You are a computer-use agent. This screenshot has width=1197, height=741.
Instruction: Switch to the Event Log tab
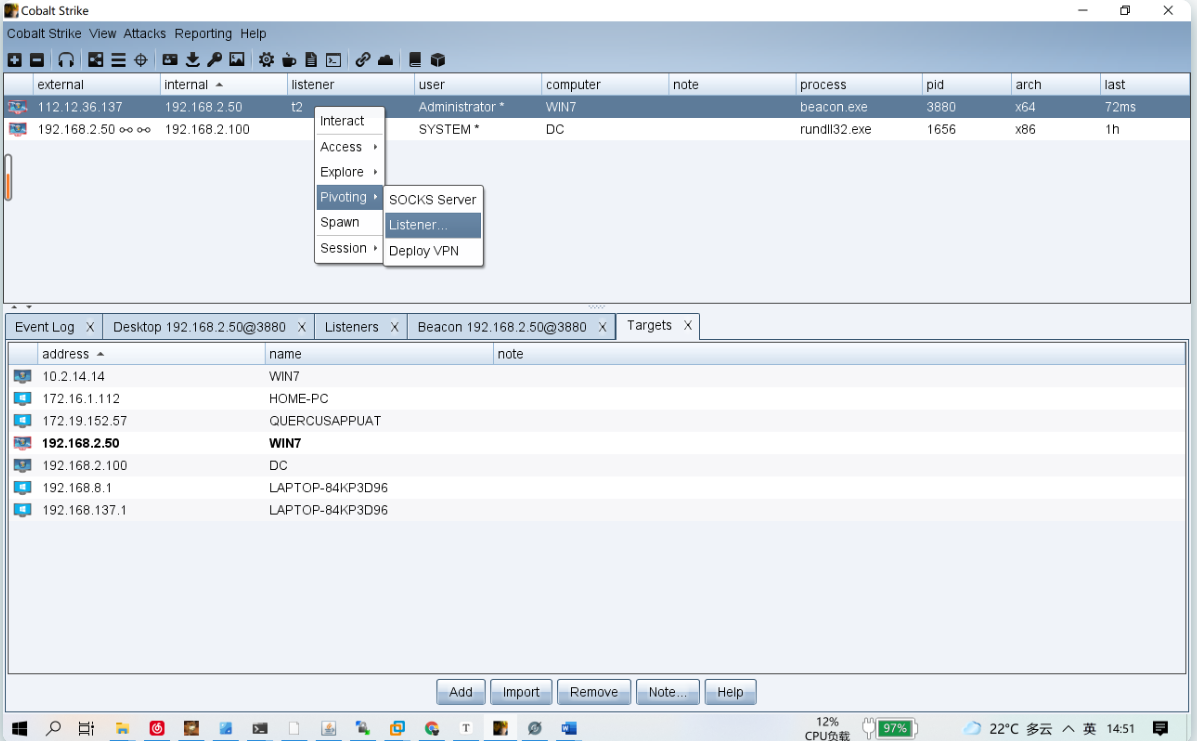pyautogui.click(x=44, y=327)
